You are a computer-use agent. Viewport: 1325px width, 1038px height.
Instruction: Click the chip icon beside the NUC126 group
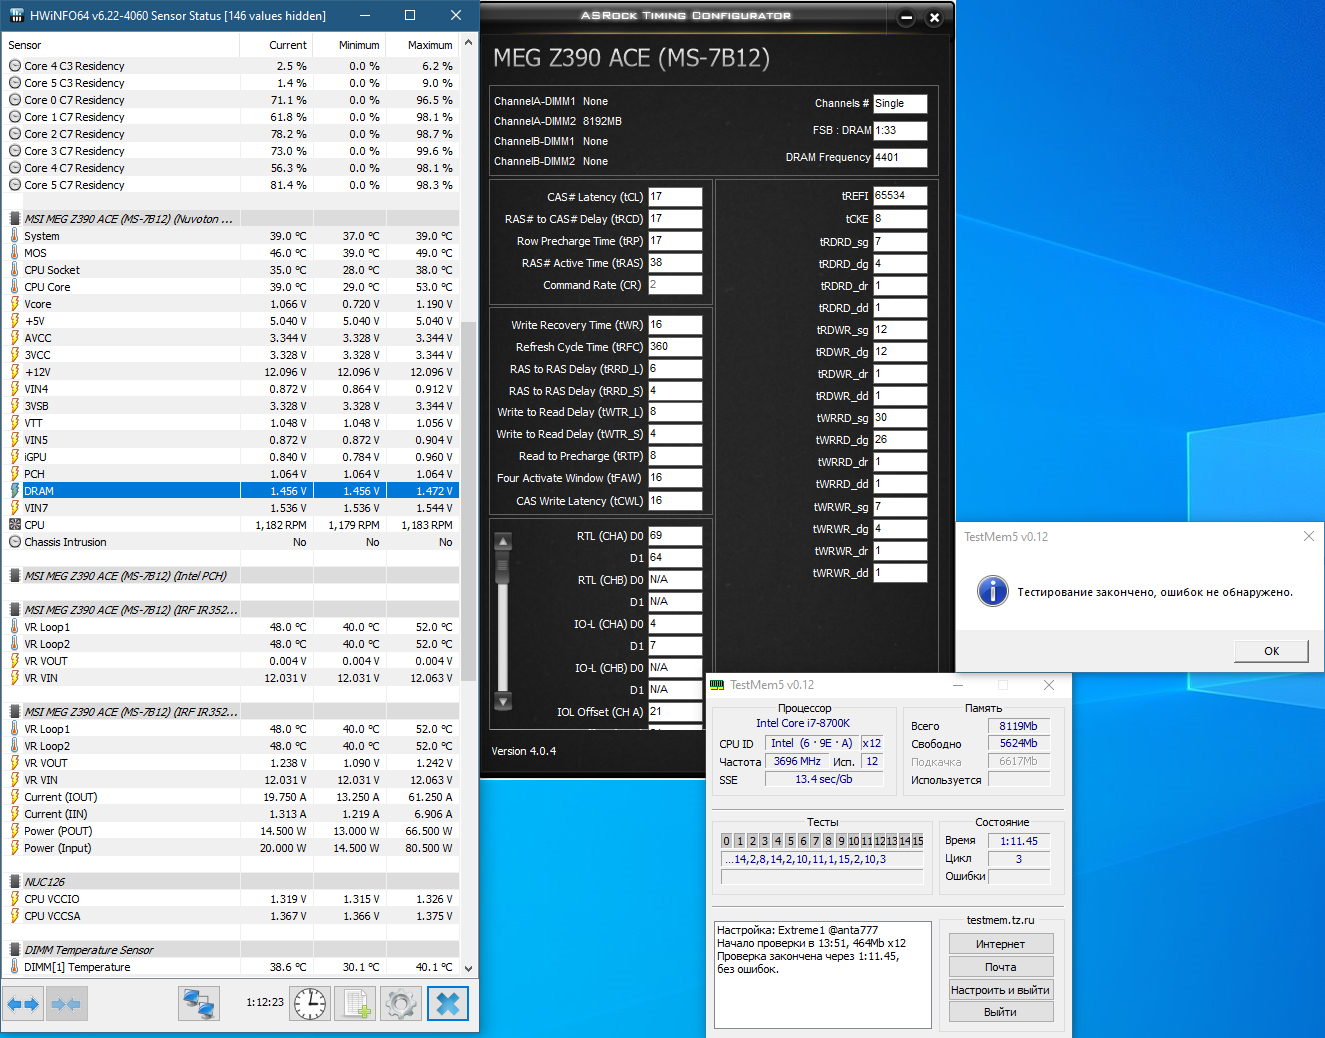pyautogui.click(x=14, y=882)
